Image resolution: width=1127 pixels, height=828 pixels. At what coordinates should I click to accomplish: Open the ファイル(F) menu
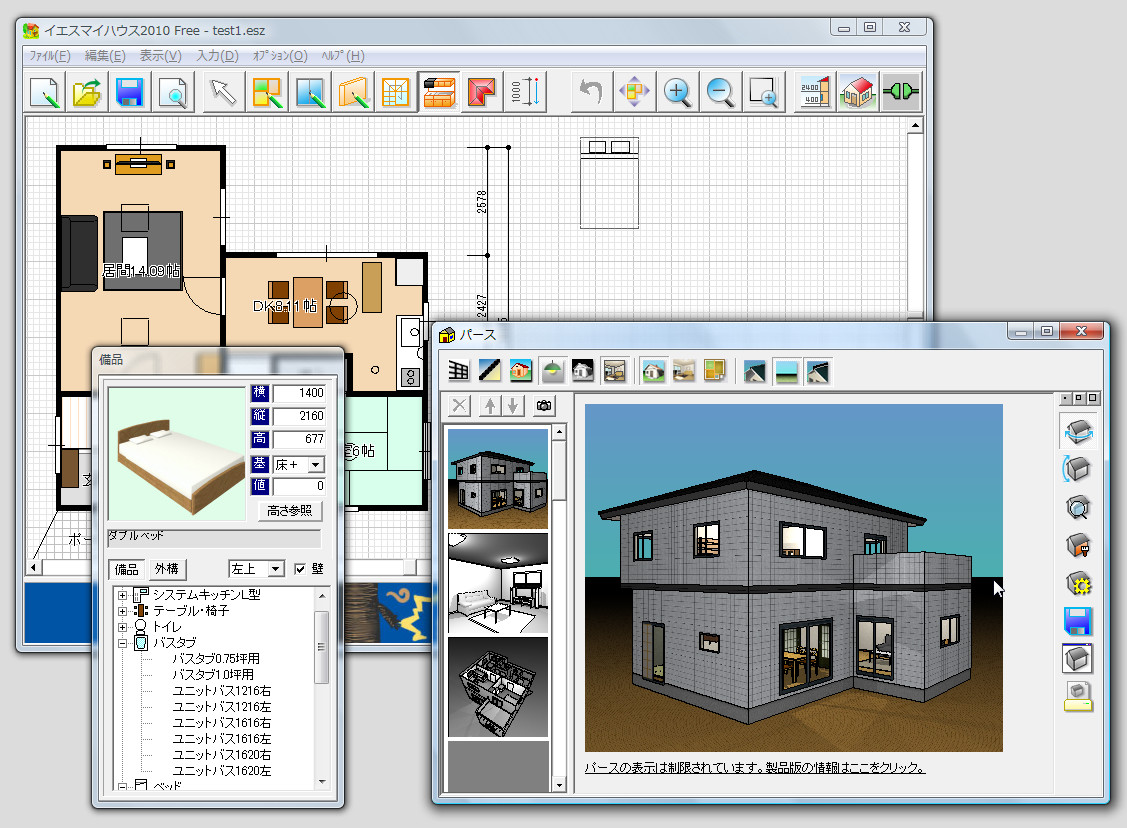[x=50, y=55]
